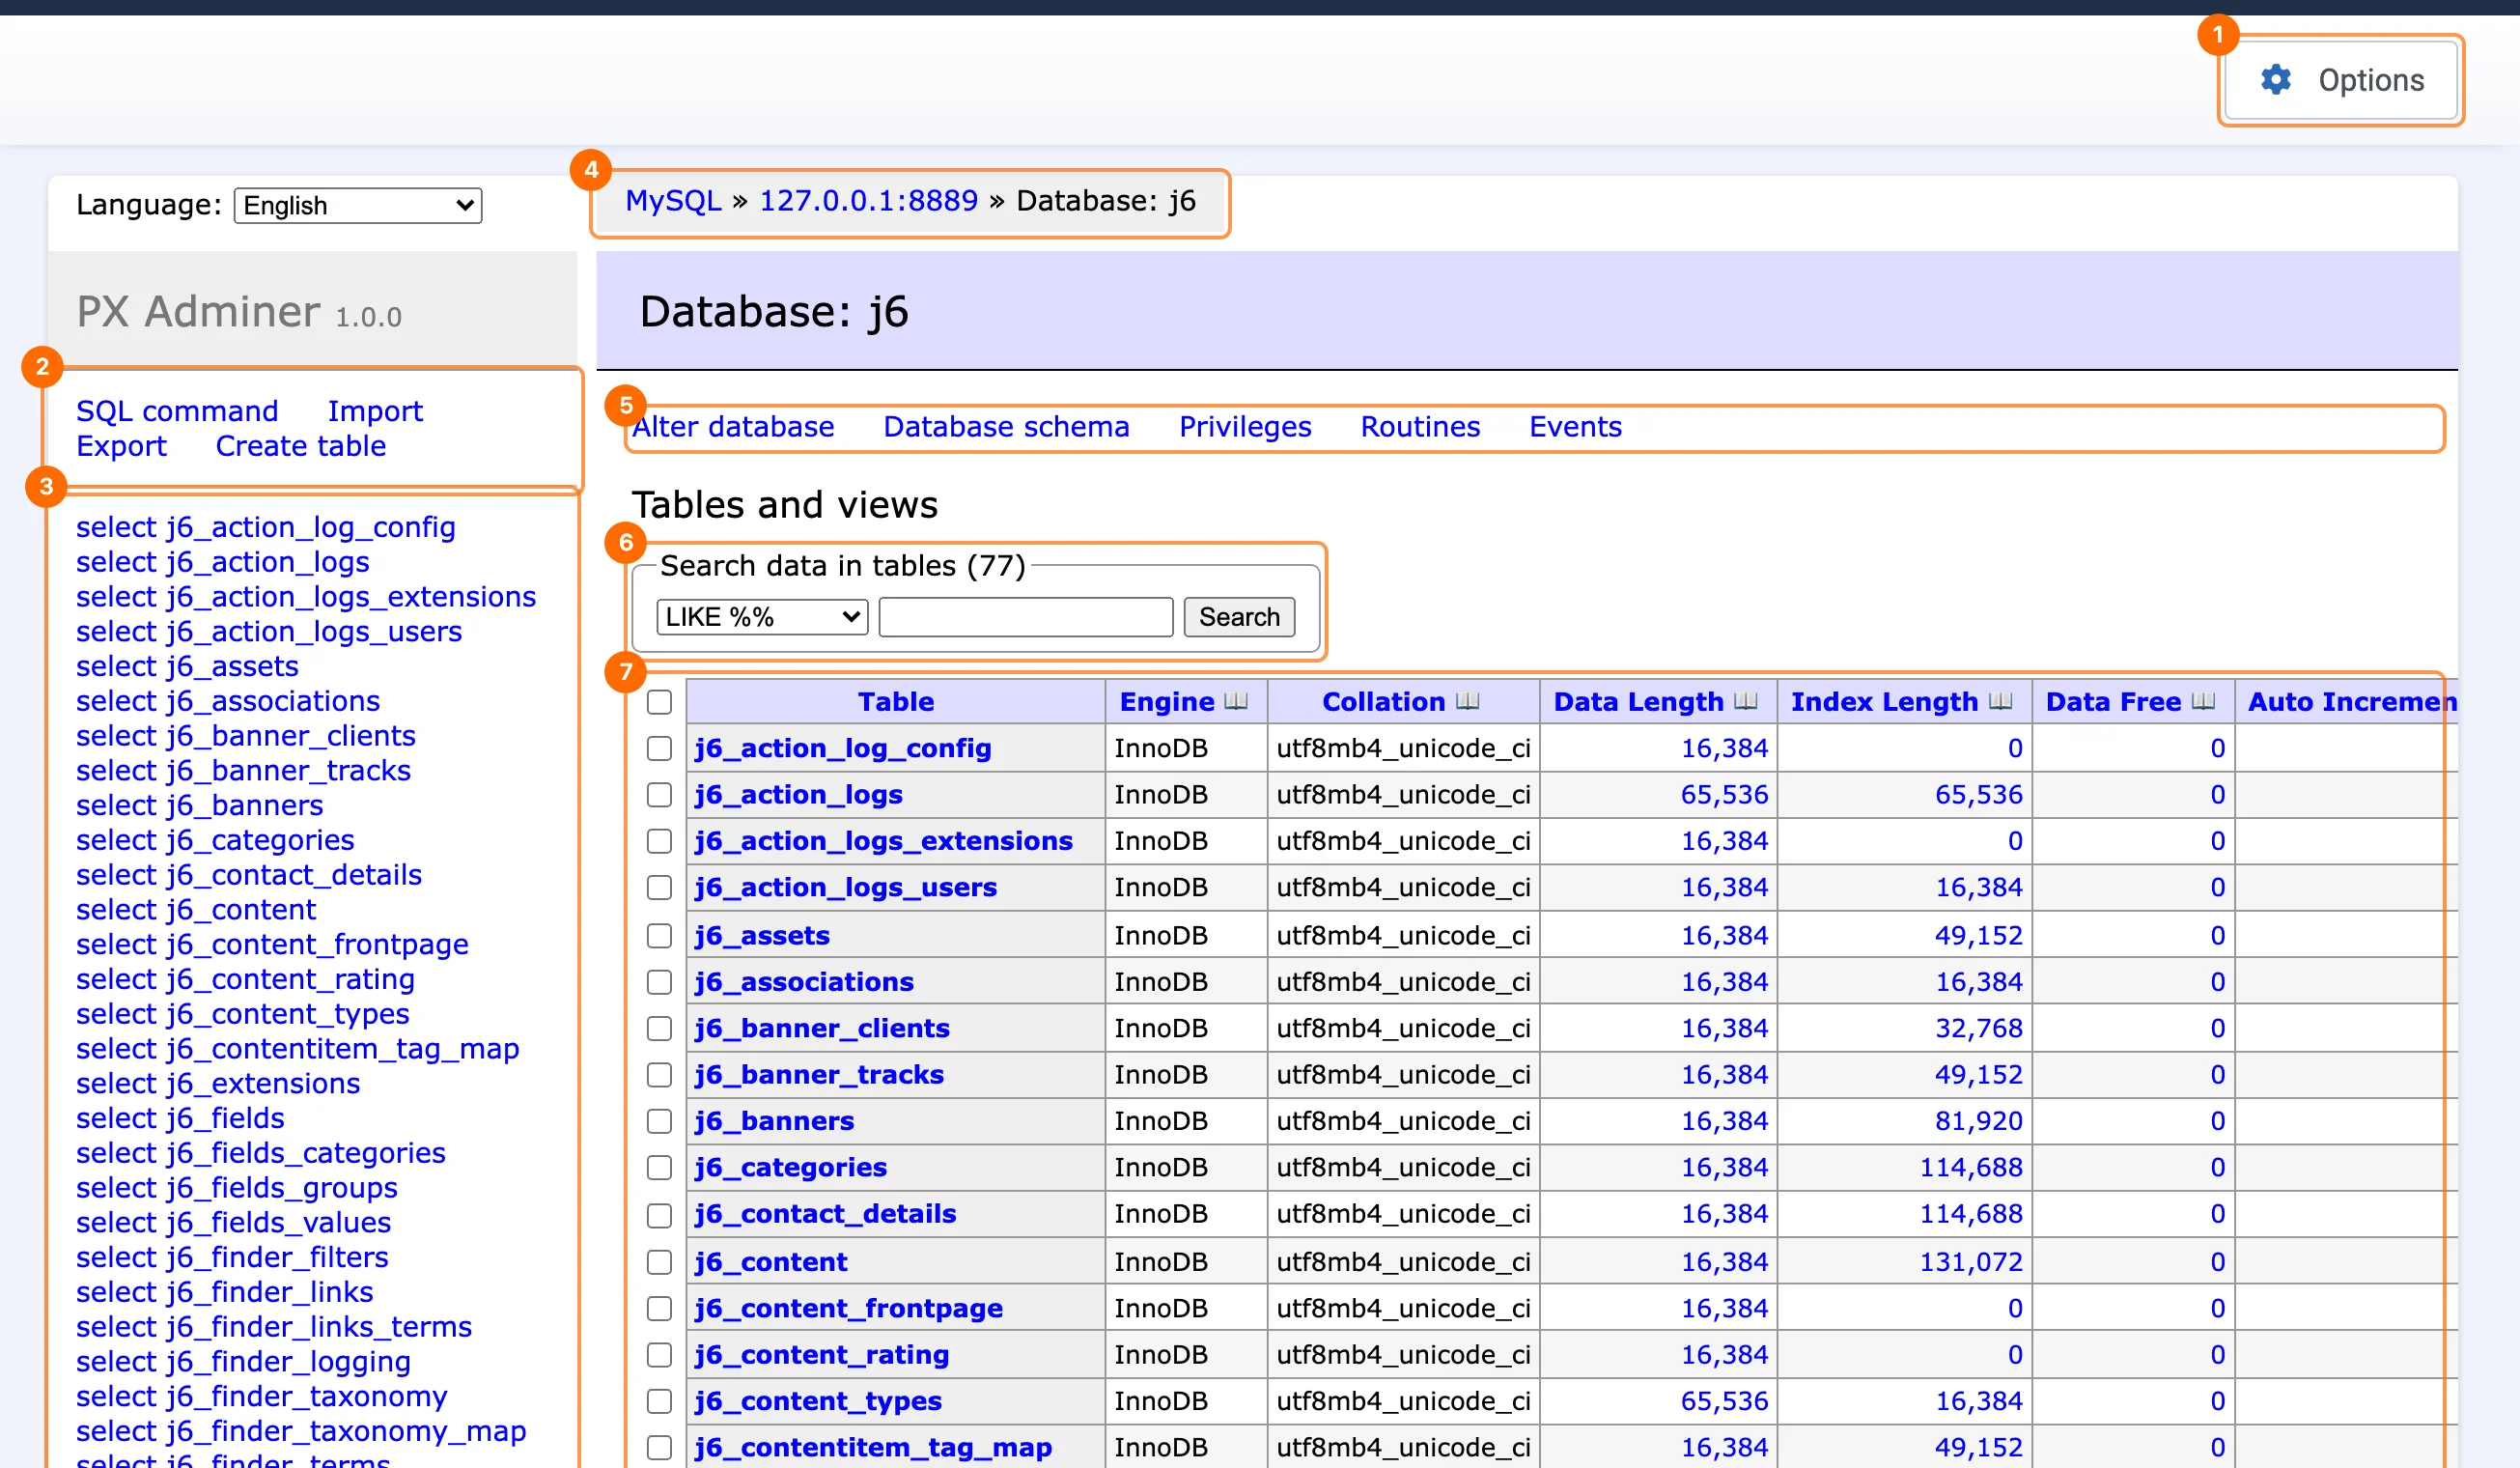
Task: Open the Export link
Action: pyautogui.click(x=121, y=446)
